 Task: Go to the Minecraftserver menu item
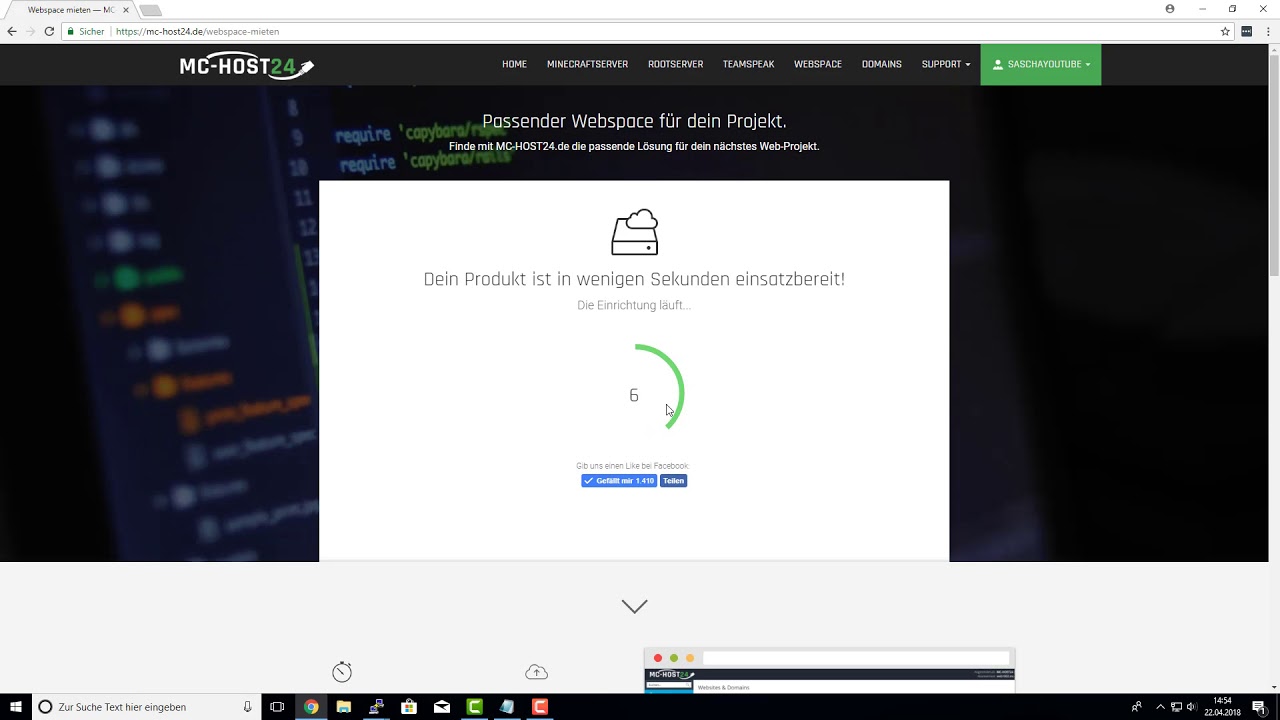587,64
